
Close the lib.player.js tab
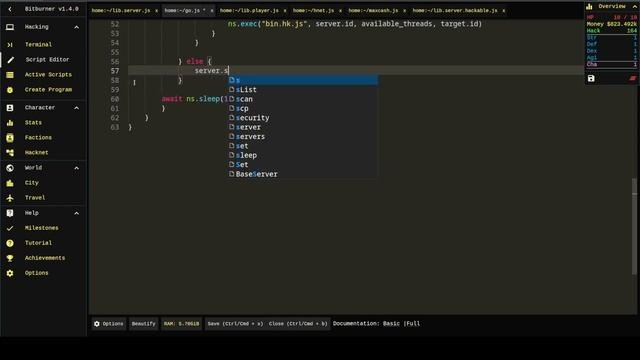coord(284,11)
